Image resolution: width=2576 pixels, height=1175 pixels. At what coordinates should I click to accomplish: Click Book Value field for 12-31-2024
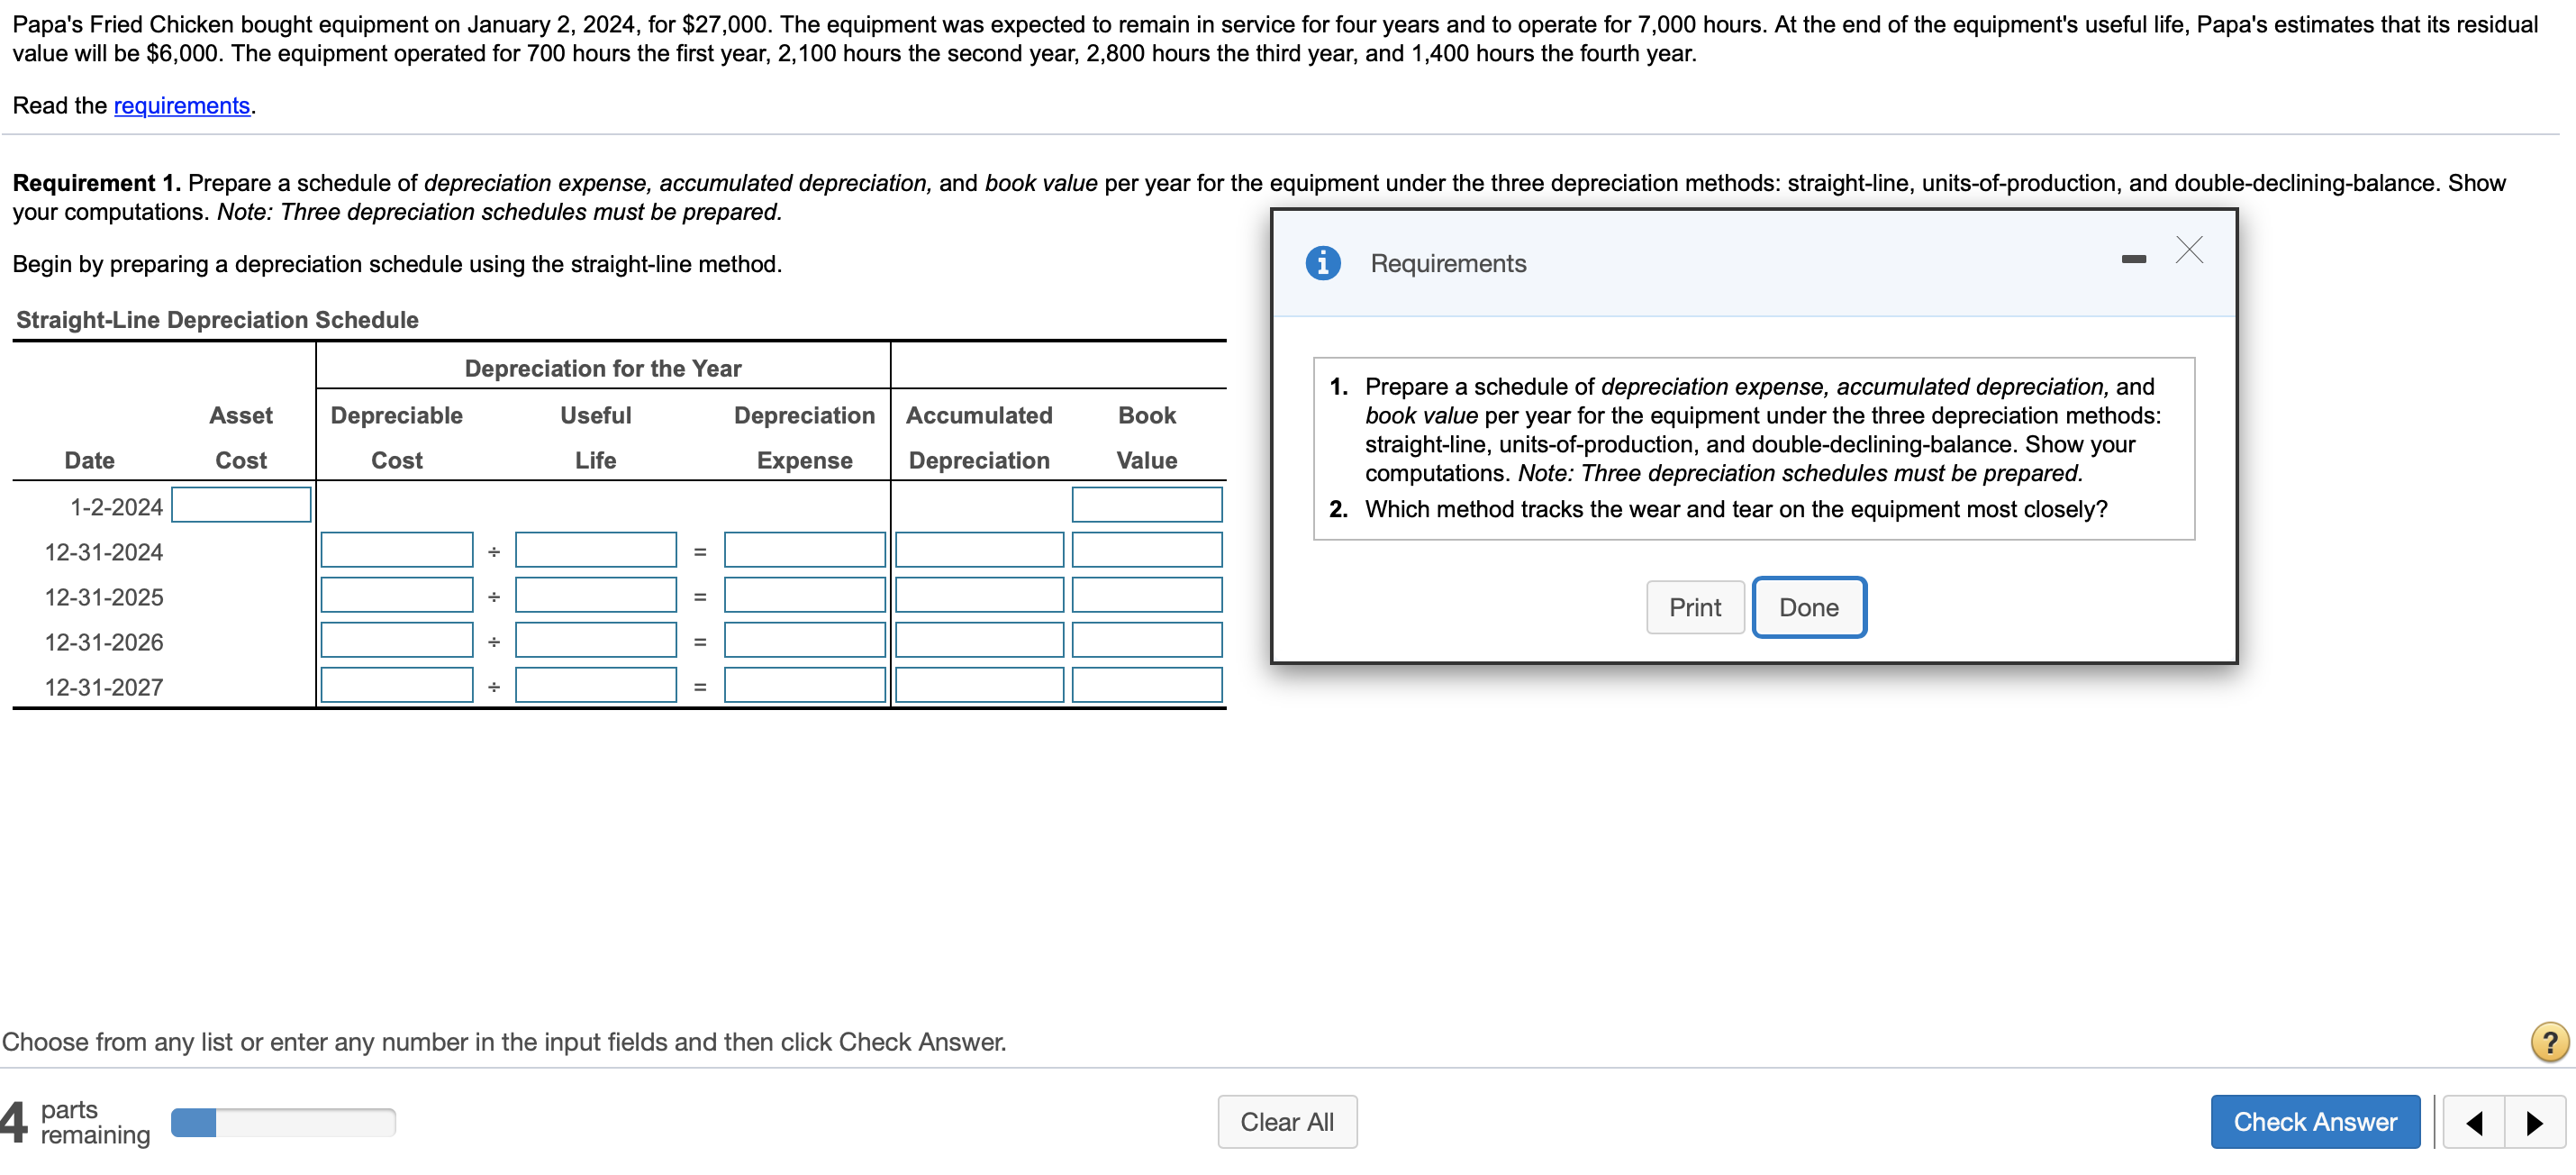coord(1147,550)
